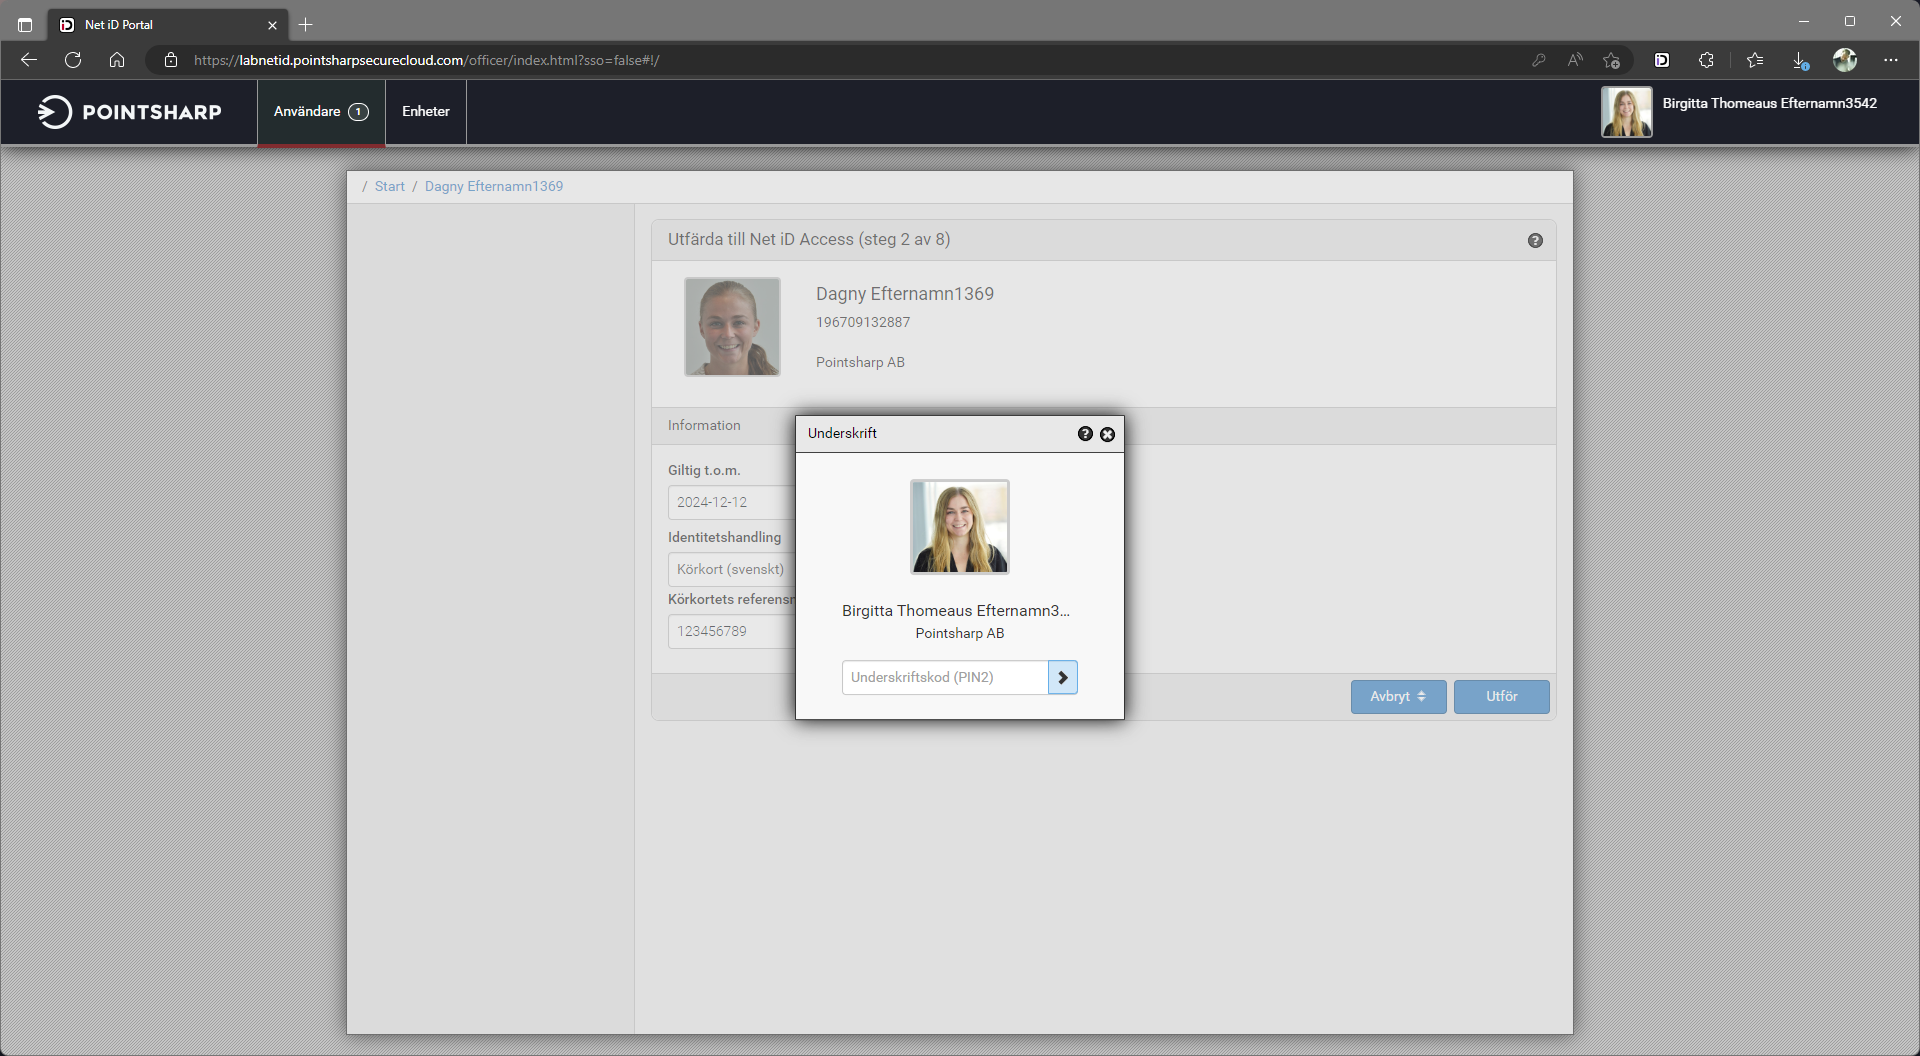Click the Underskriftskod (PIN2) input field
Screen dimensions: 1920x1056
coord(945,677)
